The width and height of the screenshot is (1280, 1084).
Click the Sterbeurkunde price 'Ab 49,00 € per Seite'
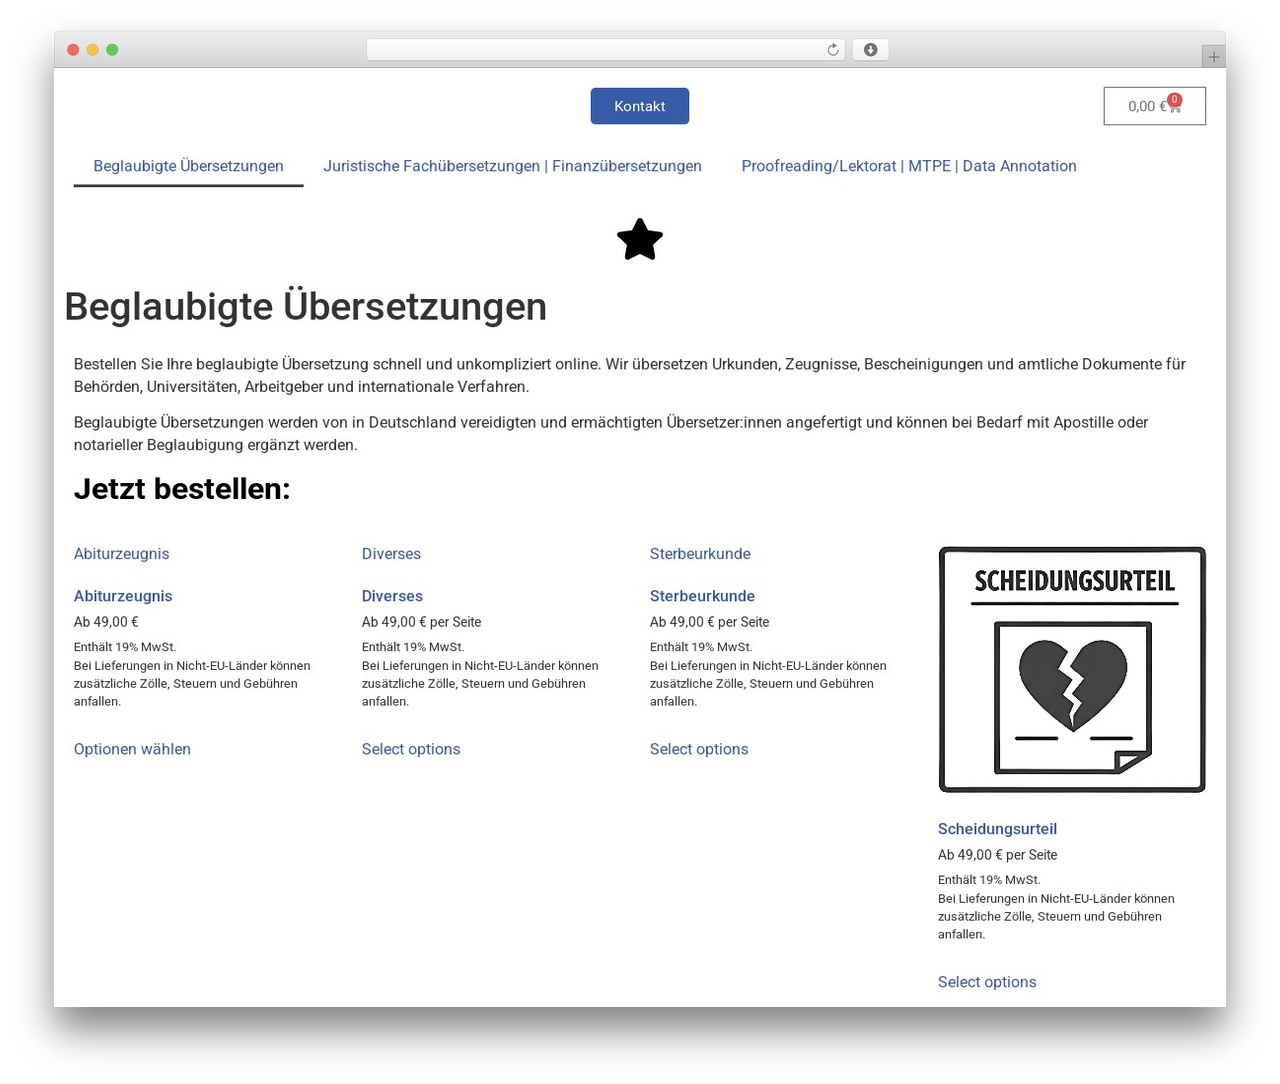(709, 622)
